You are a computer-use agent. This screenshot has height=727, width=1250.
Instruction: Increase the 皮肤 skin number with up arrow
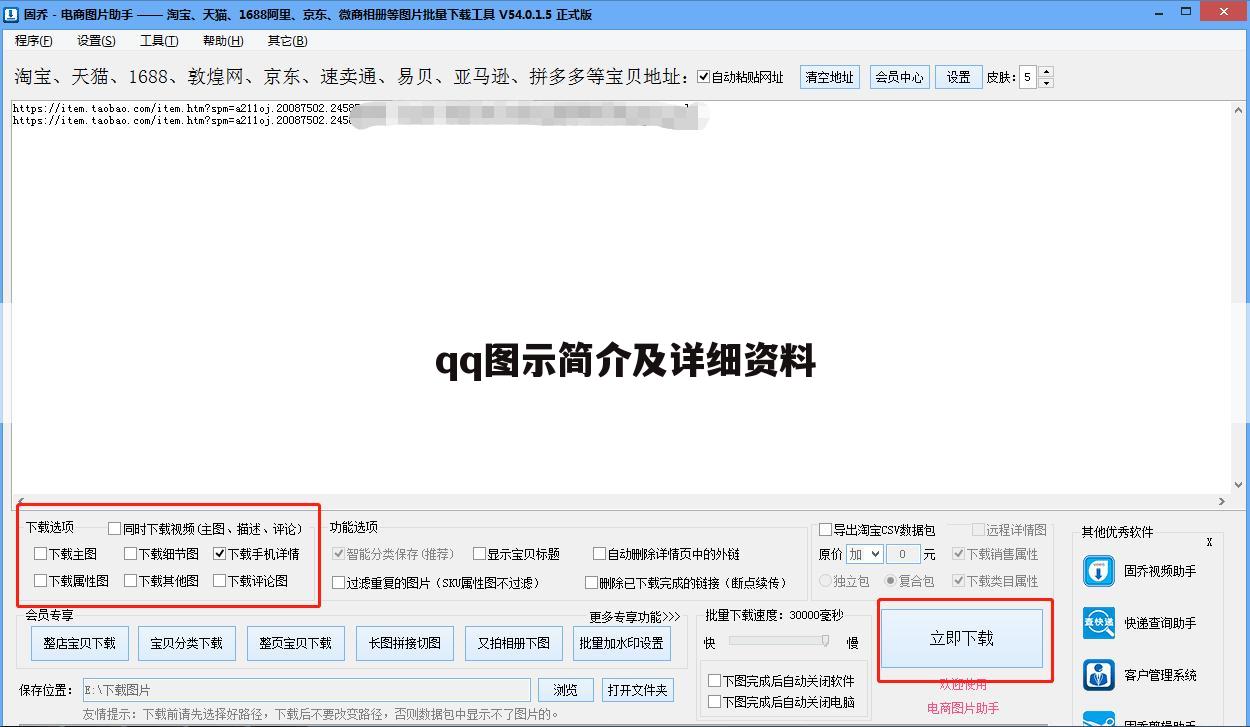[x=1046, y=72]
